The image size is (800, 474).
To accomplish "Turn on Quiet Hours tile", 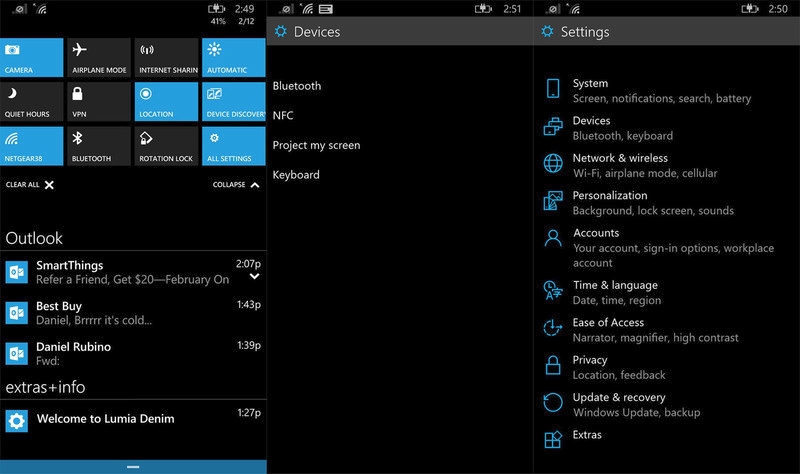I will tap(32, 102).
